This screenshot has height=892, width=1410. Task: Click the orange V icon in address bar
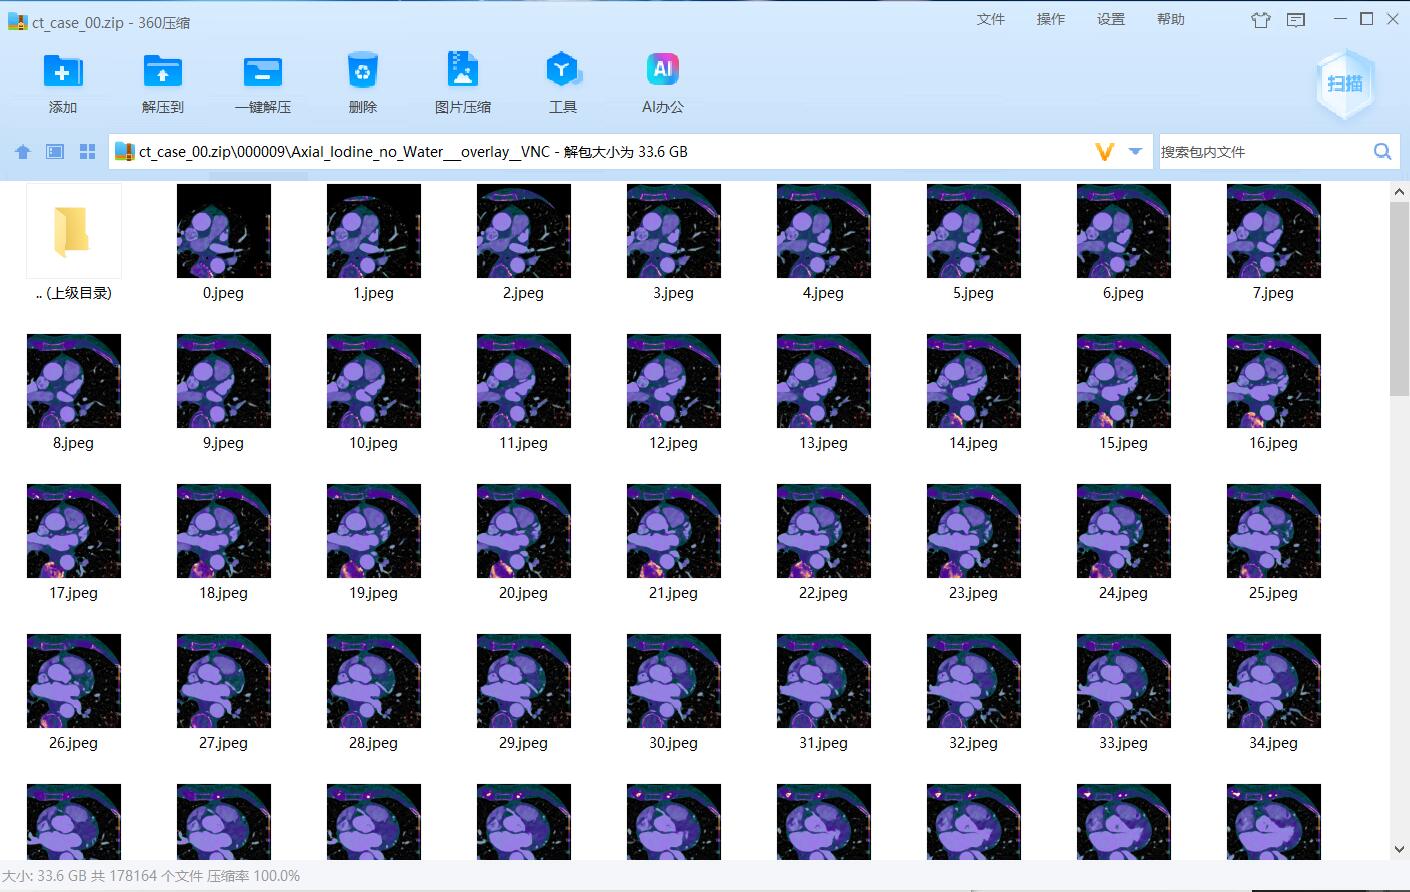1104,152
